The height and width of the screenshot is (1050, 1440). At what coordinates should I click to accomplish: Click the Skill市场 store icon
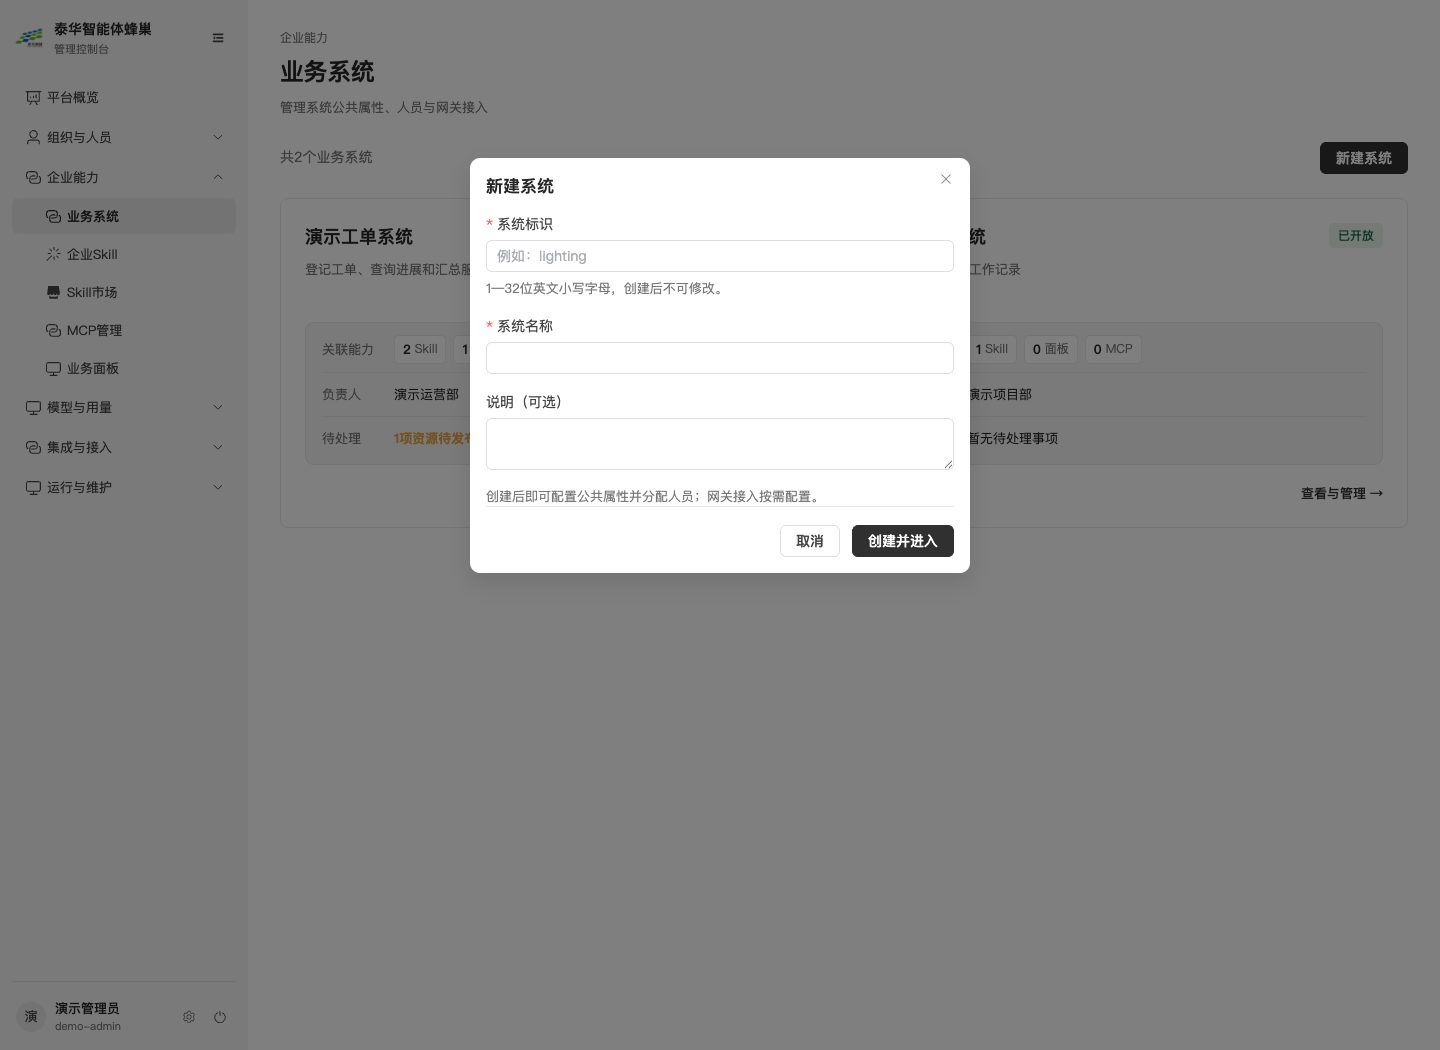pyautogui.click(x=53, y=292)
